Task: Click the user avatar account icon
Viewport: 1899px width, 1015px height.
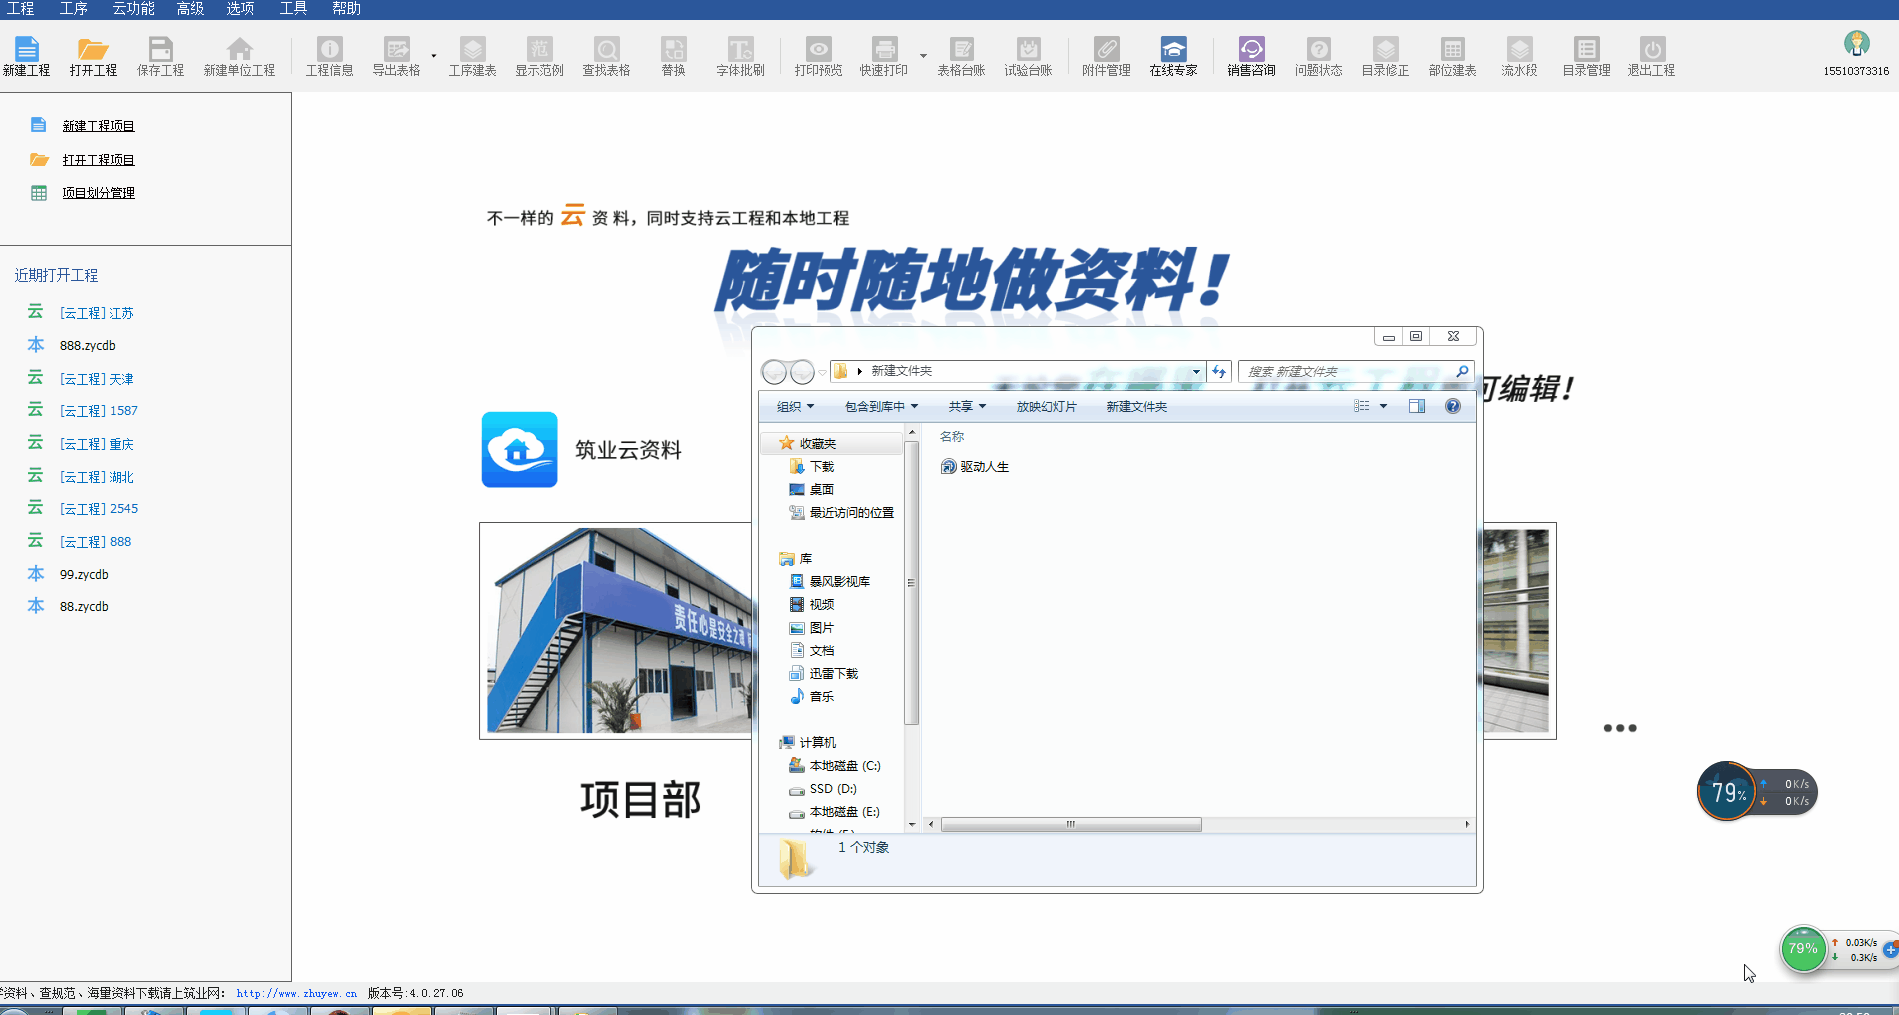Action: (x=1856, y=44)
